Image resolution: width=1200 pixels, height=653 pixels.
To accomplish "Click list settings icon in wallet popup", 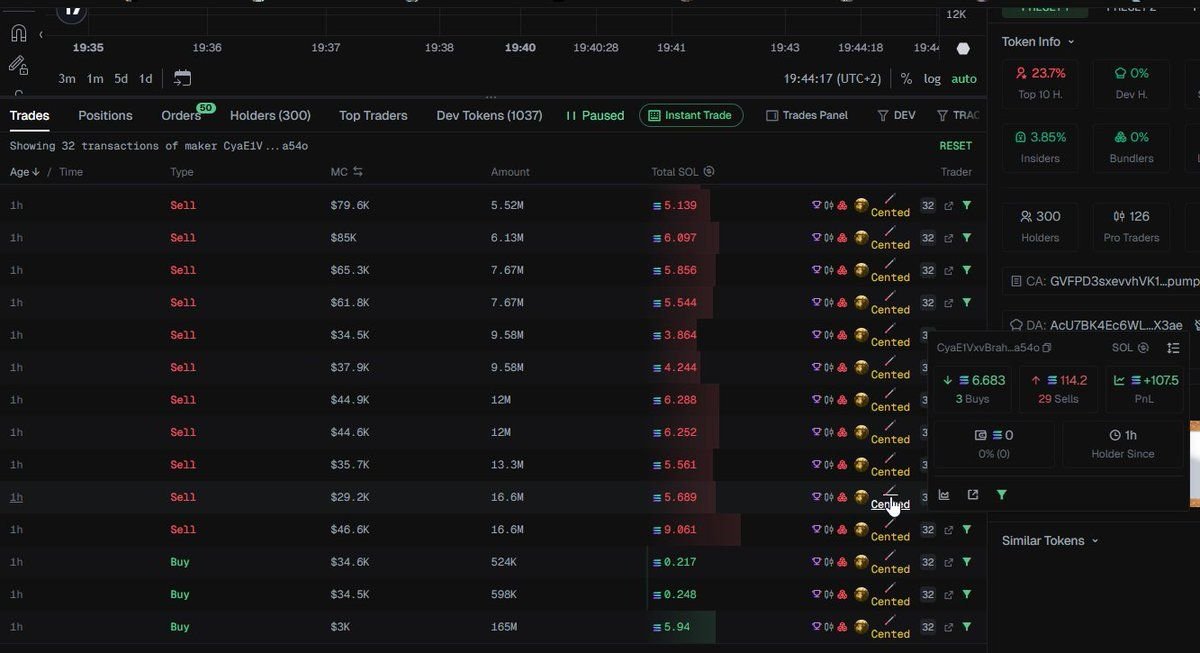I will tap(1174, 348).
